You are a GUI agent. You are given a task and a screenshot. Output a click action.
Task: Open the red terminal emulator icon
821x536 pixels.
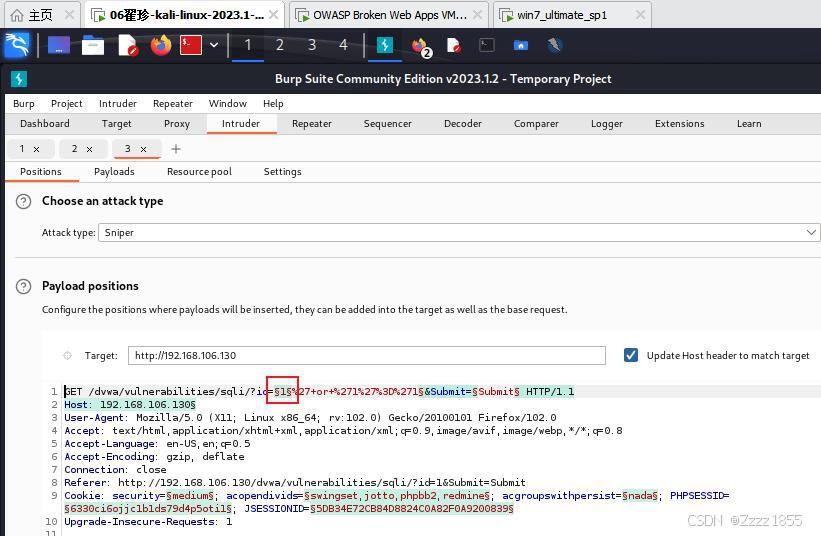click(x=191, y=46)
